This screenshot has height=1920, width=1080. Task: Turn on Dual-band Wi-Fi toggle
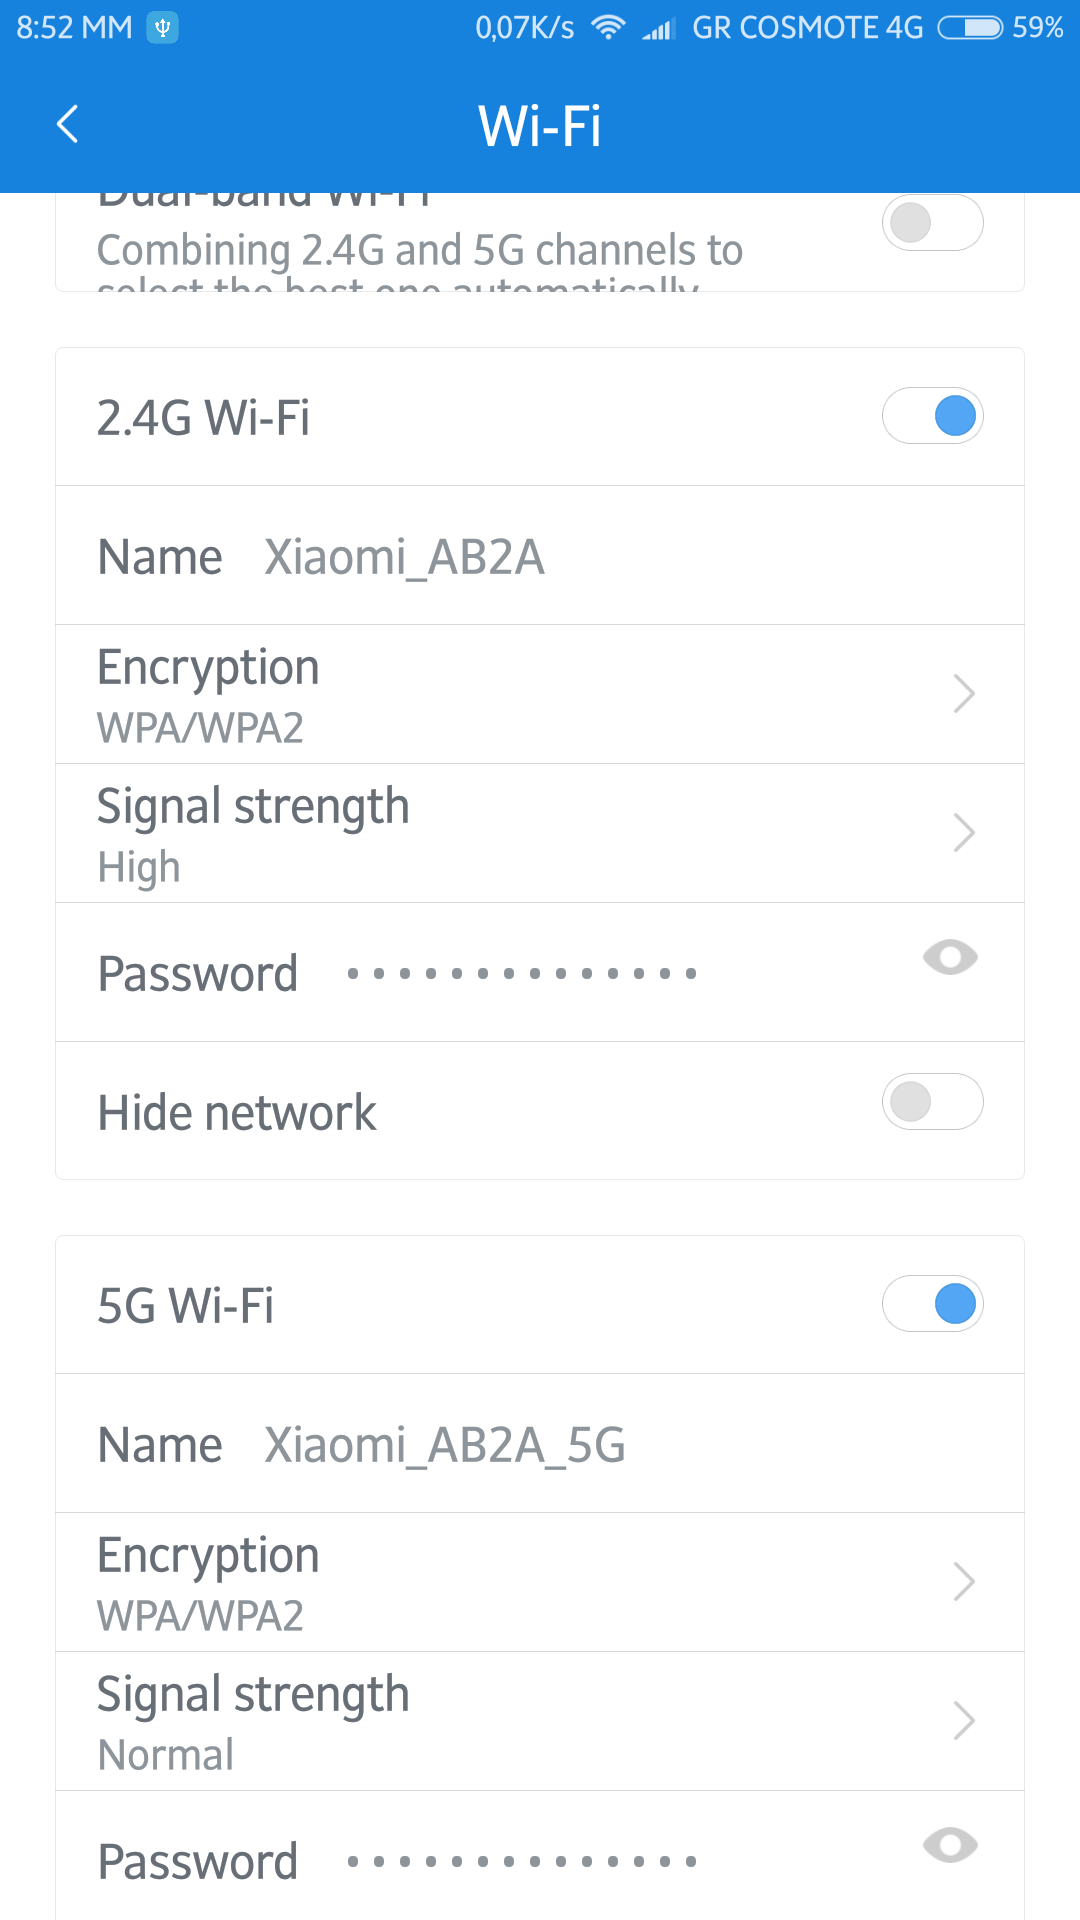click(932, 223)
